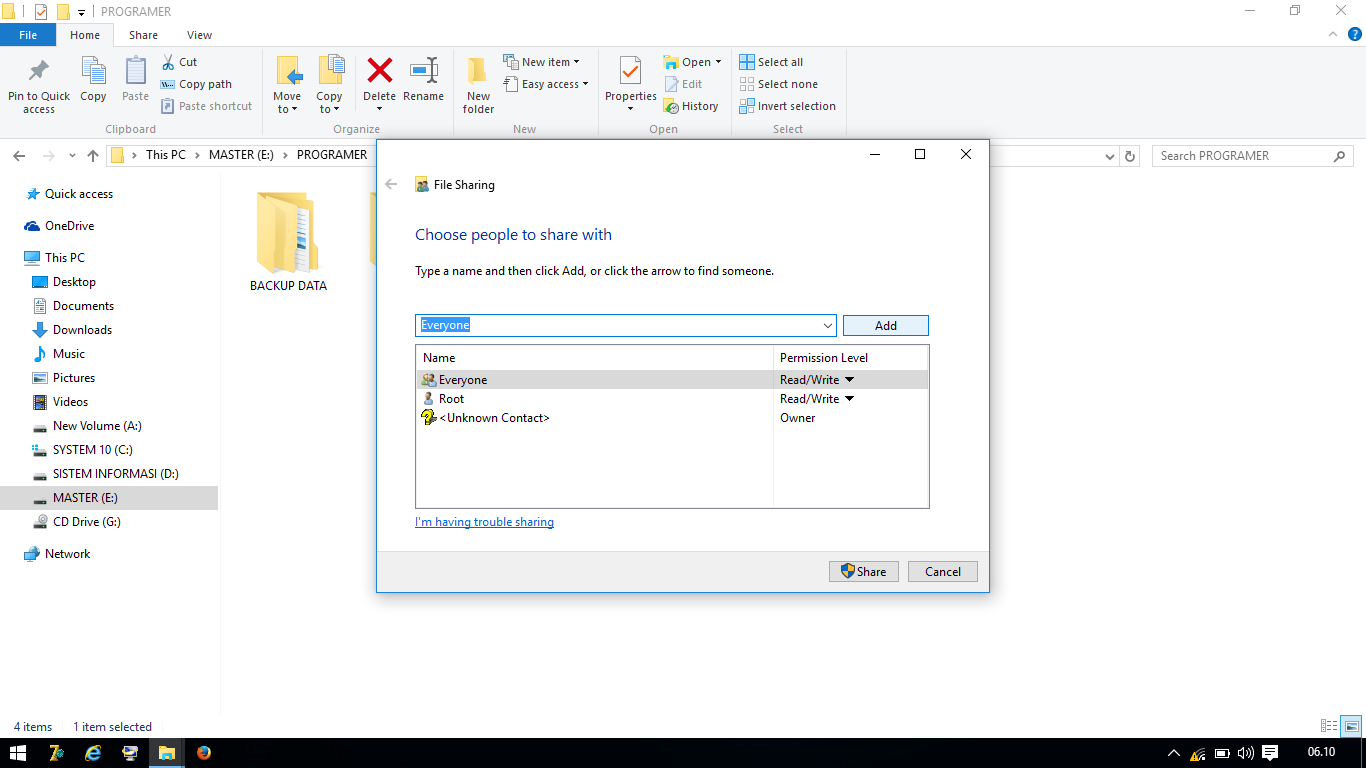Click the Pin to Quick access icon
The width and height of the screenshot is (1366, 768).
(x=39, y=71)
